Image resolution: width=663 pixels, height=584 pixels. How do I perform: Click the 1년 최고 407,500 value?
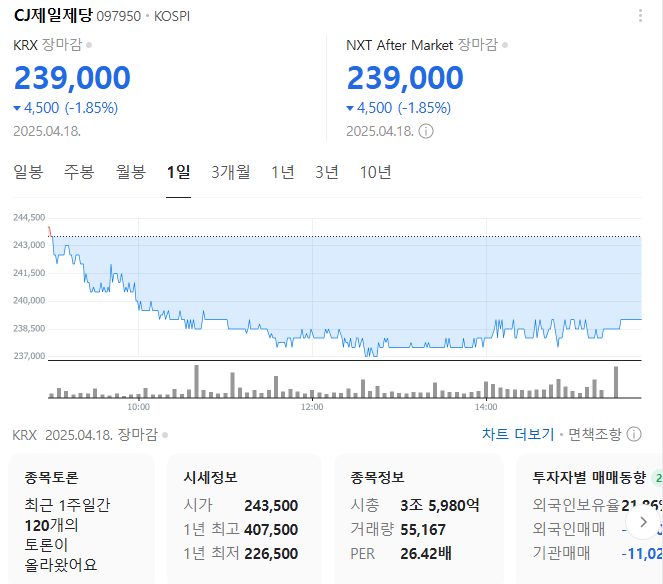[x=271, y=529]
